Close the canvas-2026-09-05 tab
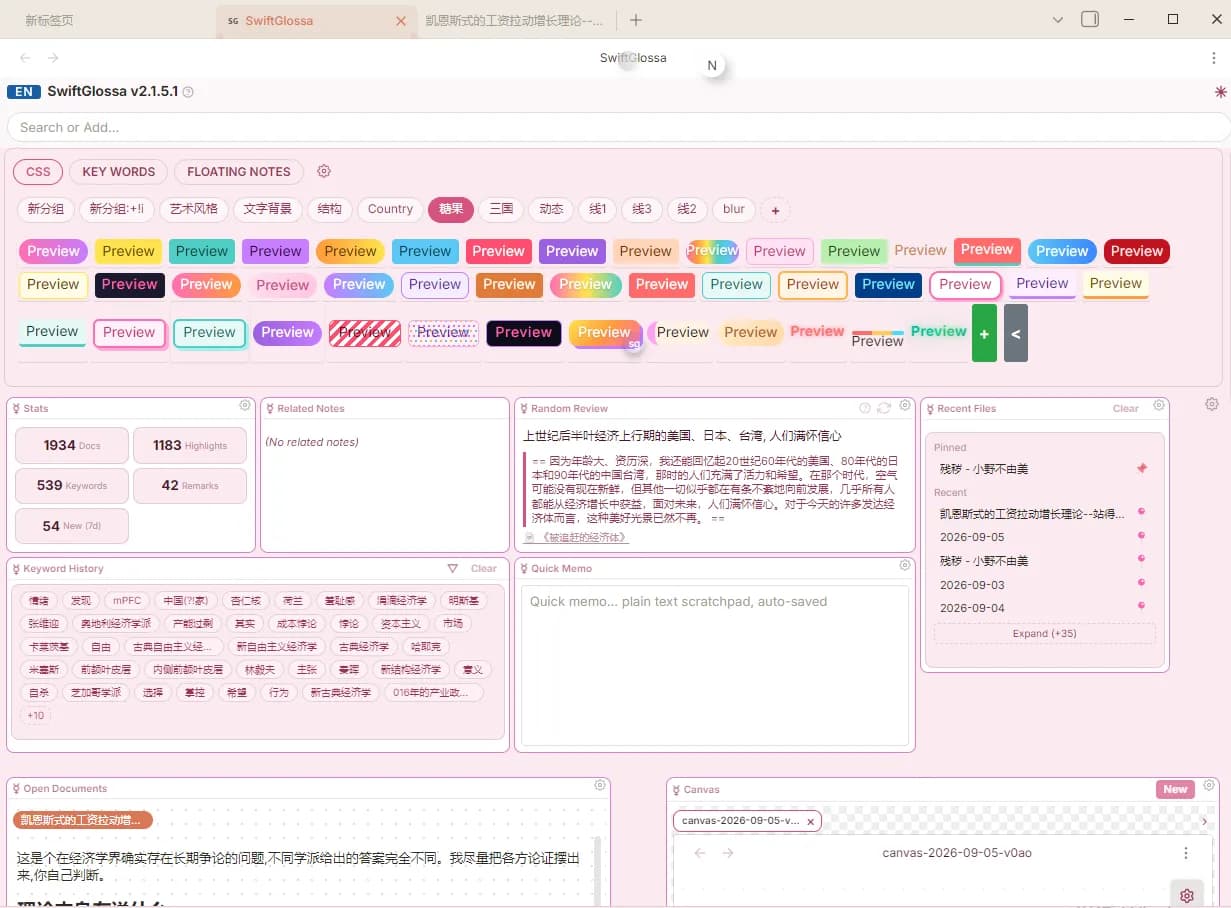The height and width of the screenshot is (908, 1231). pyautogui.click(x=811, y=821)
